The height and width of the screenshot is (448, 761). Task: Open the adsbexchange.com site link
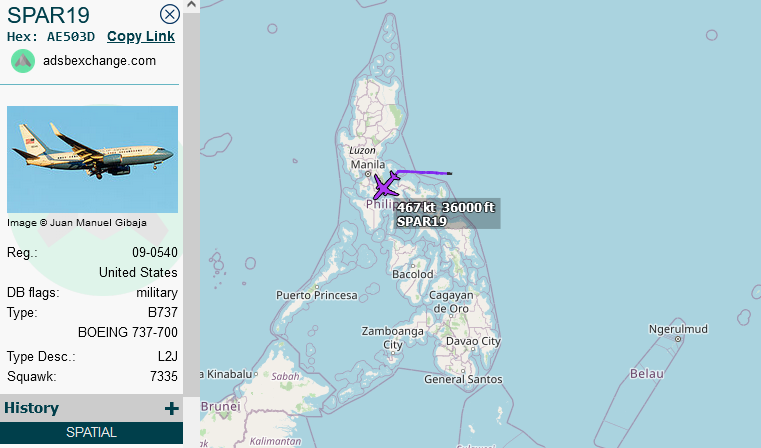tap(99, 61)
